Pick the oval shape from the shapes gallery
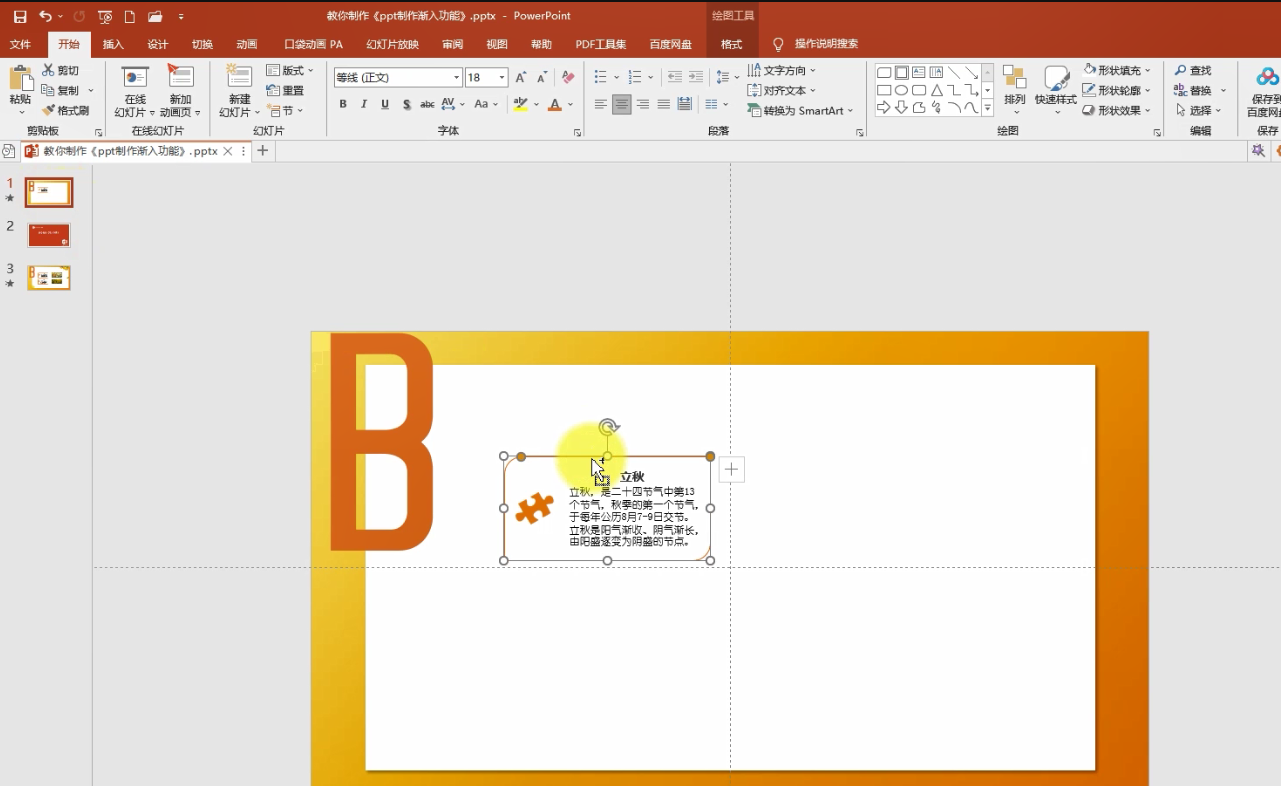The width and height of the screenshot is (1281, 786). (x=901, y=90)
